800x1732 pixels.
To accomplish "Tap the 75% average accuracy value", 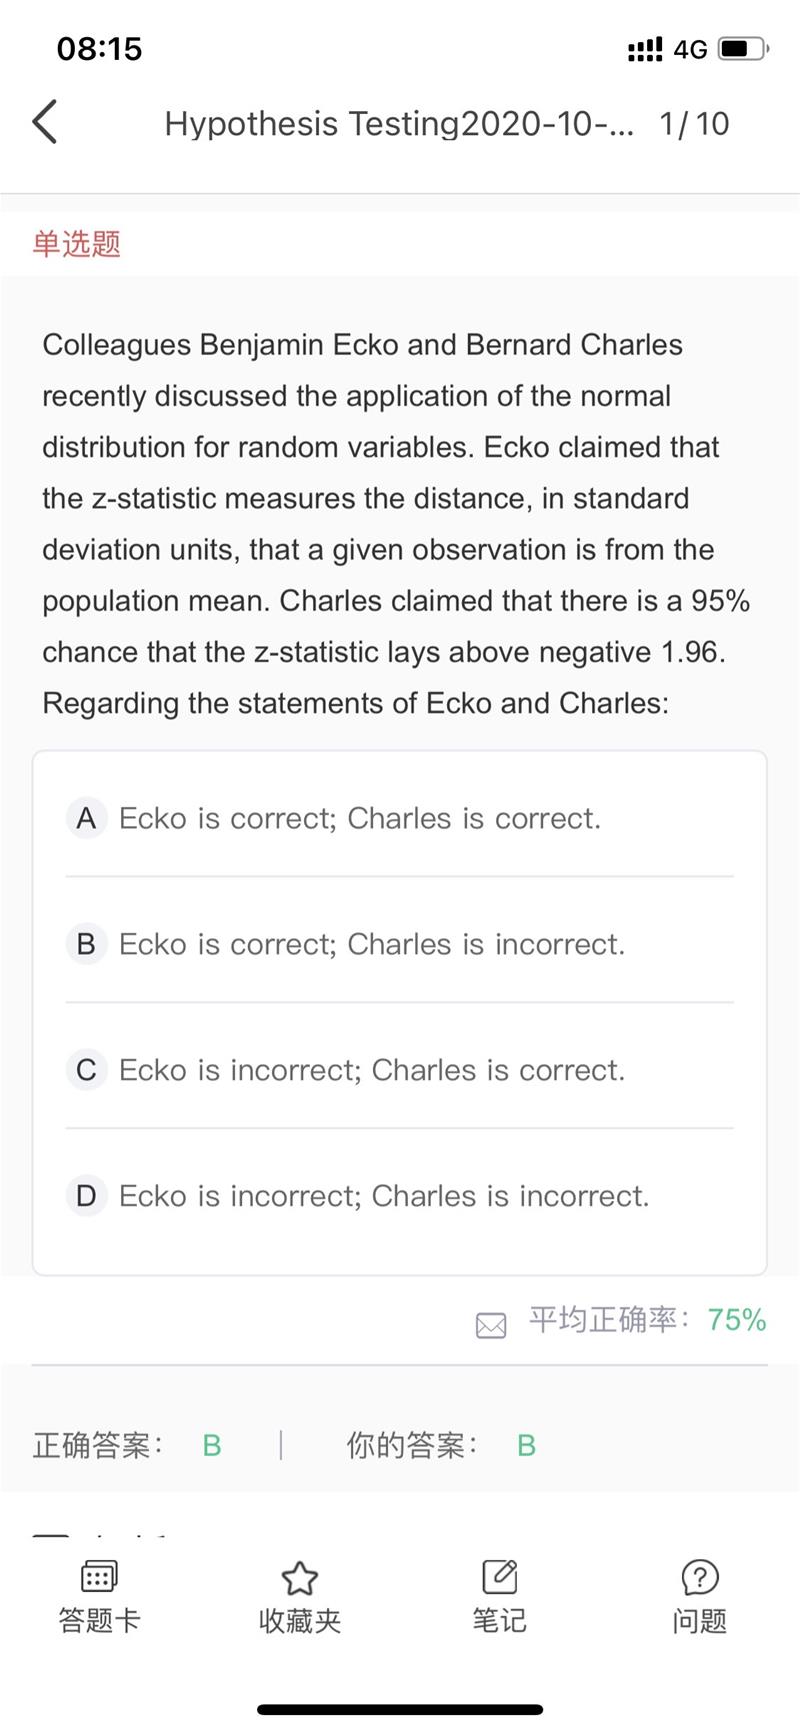I will [737, 1320].
